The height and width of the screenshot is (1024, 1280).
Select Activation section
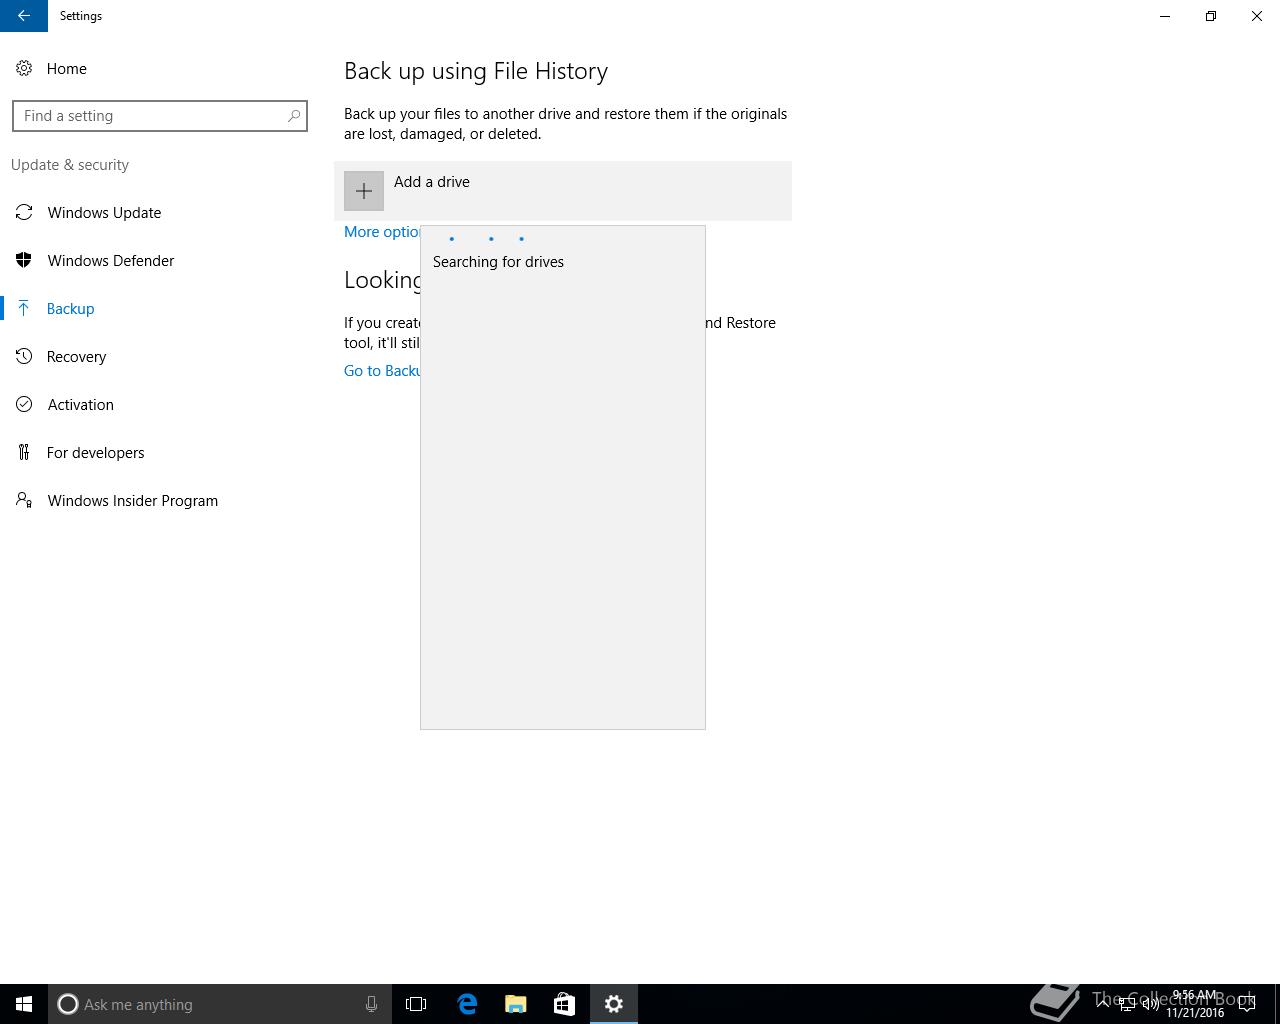160,404
